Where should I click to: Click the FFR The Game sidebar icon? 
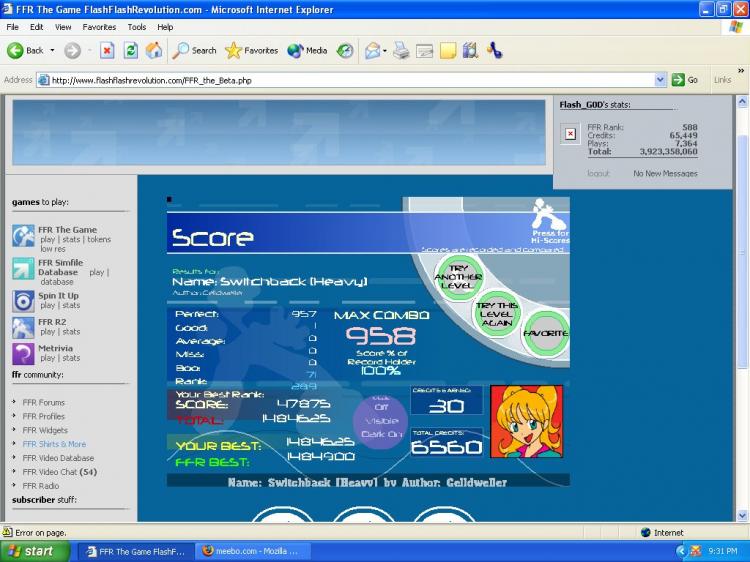[x=23, y=235]
